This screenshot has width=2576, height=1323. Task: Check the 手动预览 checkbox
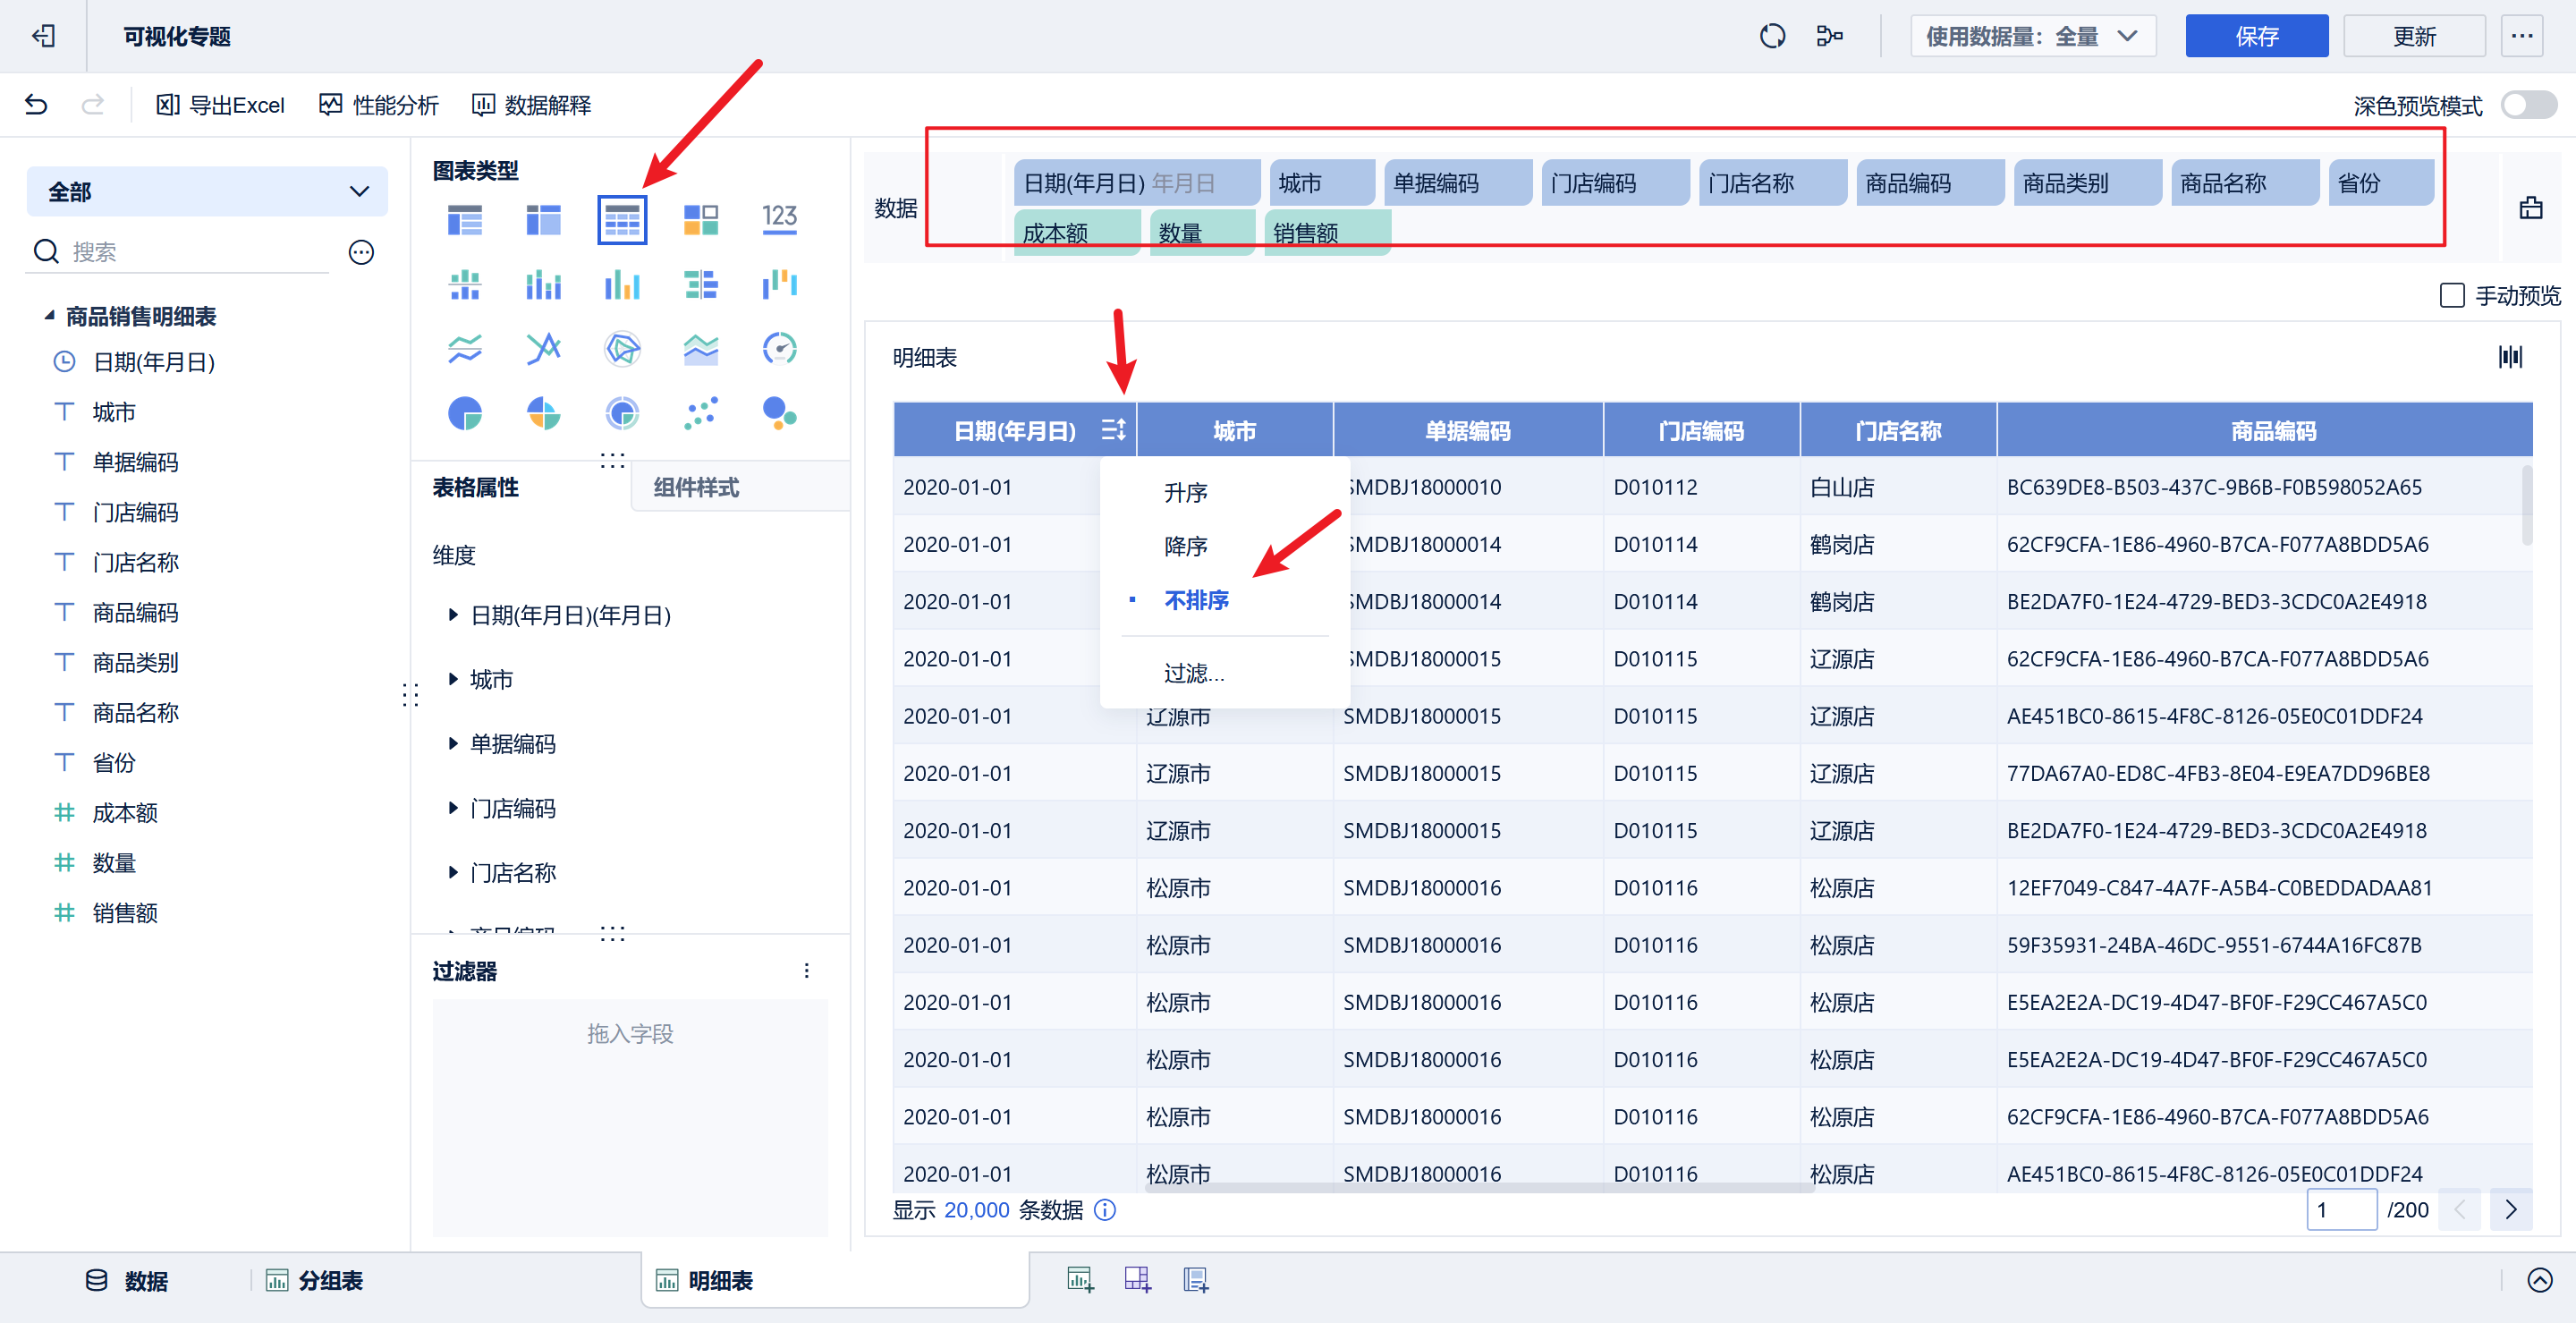2451,296
